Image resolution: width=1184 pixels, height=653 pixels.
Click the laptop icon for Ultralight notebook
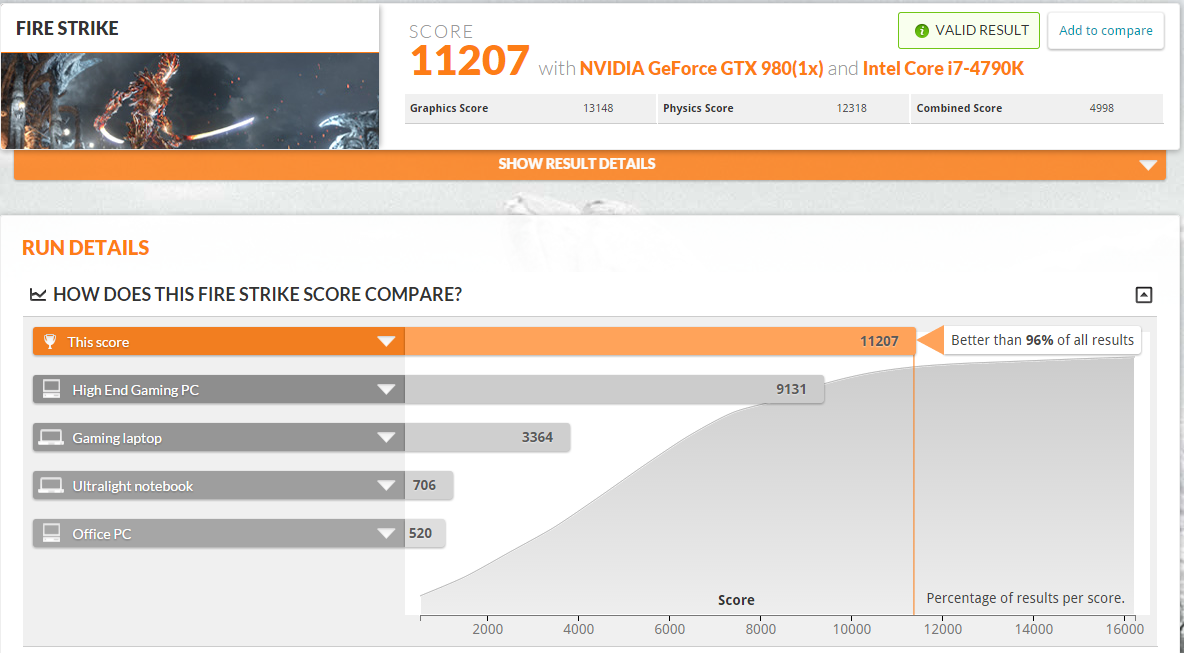click(x=51, y=485)
